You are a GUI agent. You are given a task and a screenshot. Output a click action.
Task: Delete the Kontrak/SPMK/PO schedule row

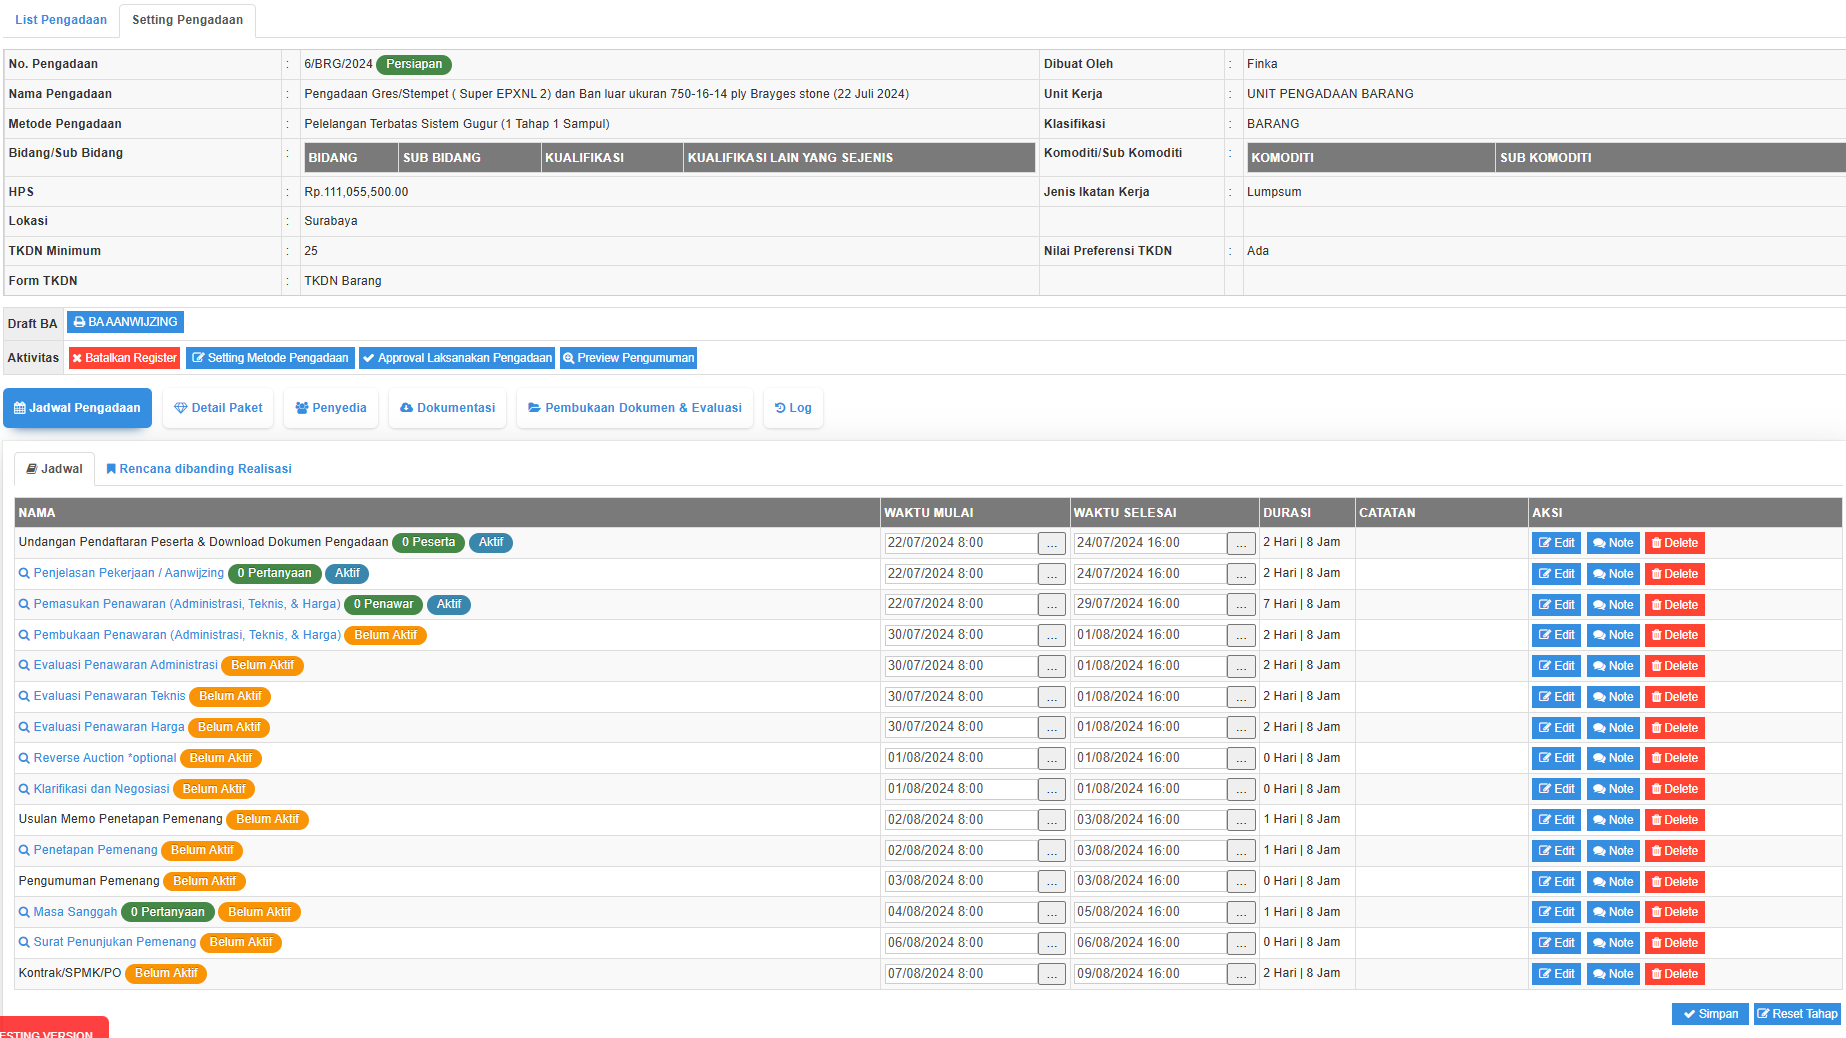(x=1674, y=974)
